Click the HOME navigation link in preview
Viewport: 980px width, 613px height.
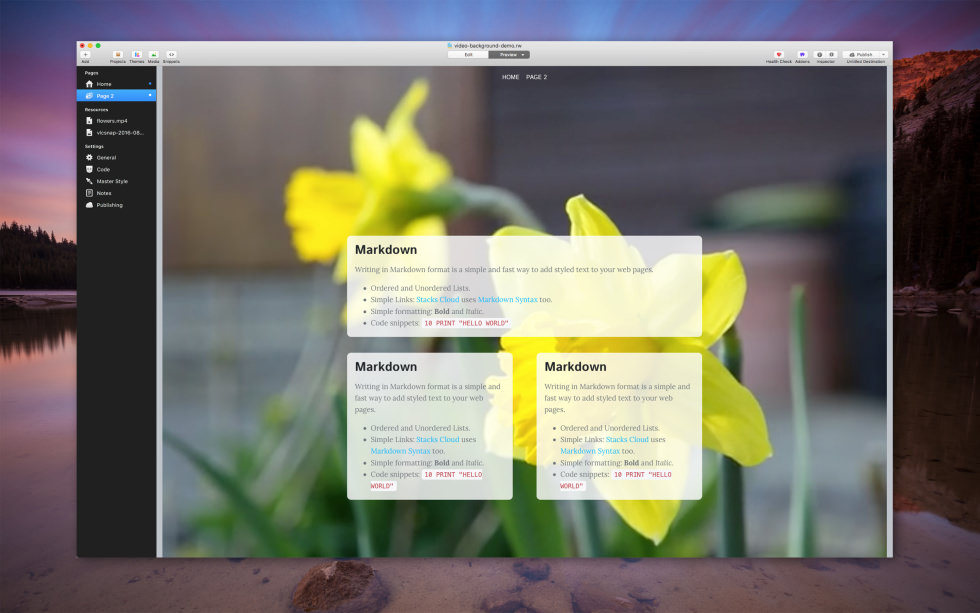[510, 77]
